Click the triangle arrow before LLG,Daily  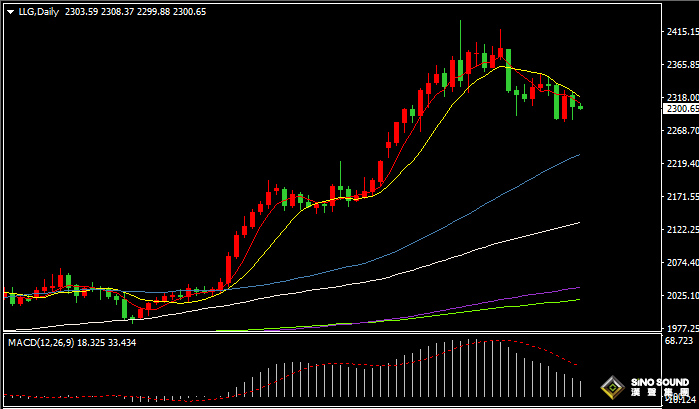9,12
